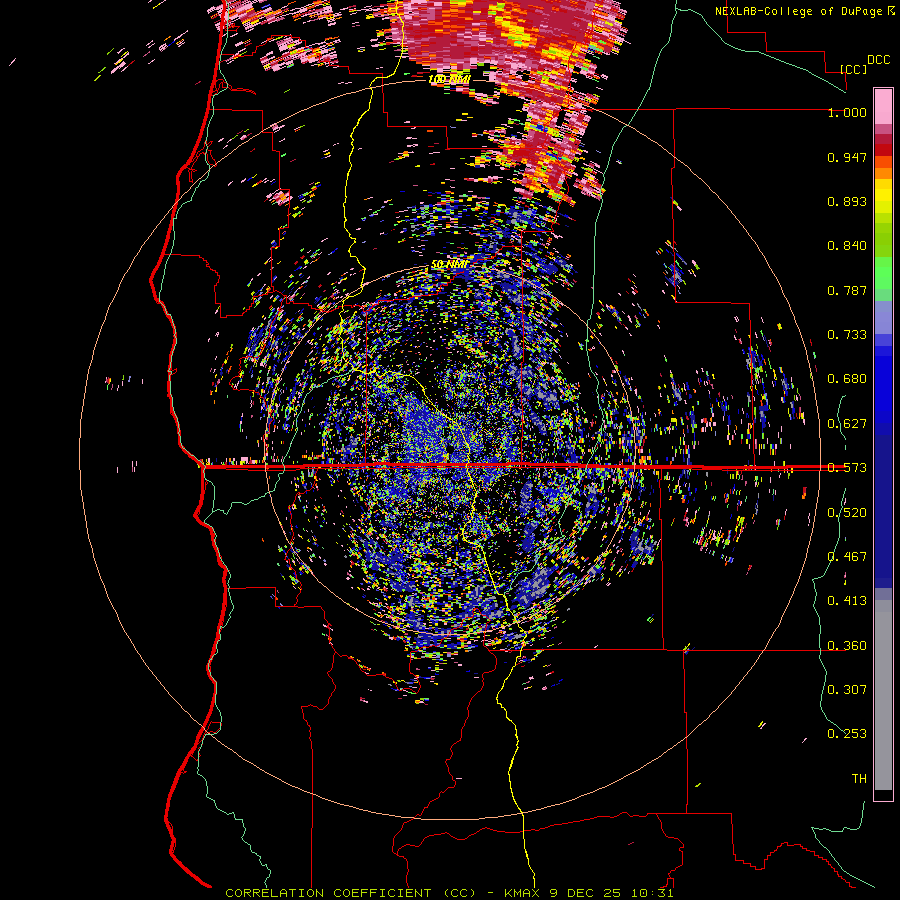Select the 0.840 legend value
Image resolution: width=900 pixels, height=900 pixels.
[847, 246]
